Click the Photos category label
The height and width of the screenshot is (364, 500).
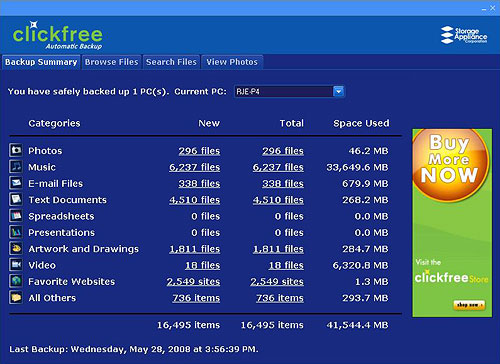pyautogui.click(x=45, y=151)
